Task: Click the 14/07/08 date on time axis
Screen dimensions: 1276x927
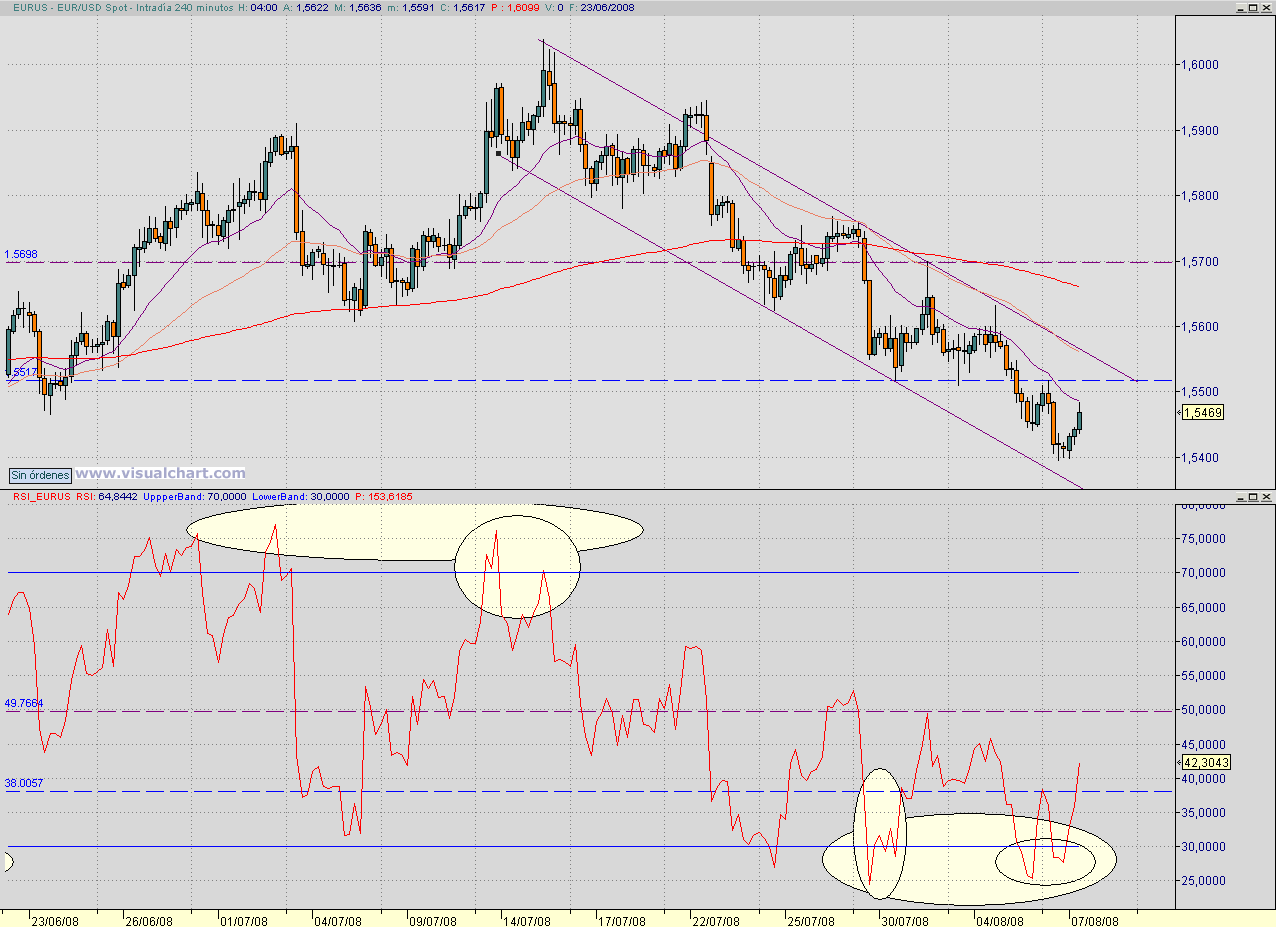Action: (527, 920)
